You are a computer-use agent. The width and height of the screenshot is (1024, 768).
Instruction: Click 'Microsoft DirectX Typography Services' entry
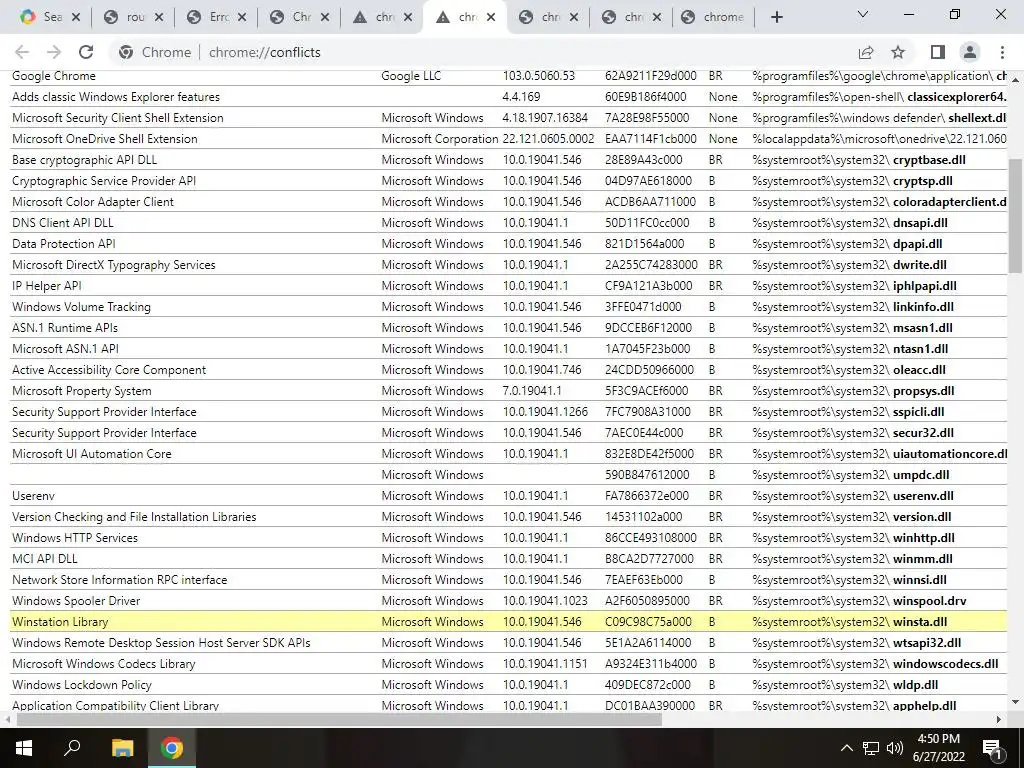point(114,264)
